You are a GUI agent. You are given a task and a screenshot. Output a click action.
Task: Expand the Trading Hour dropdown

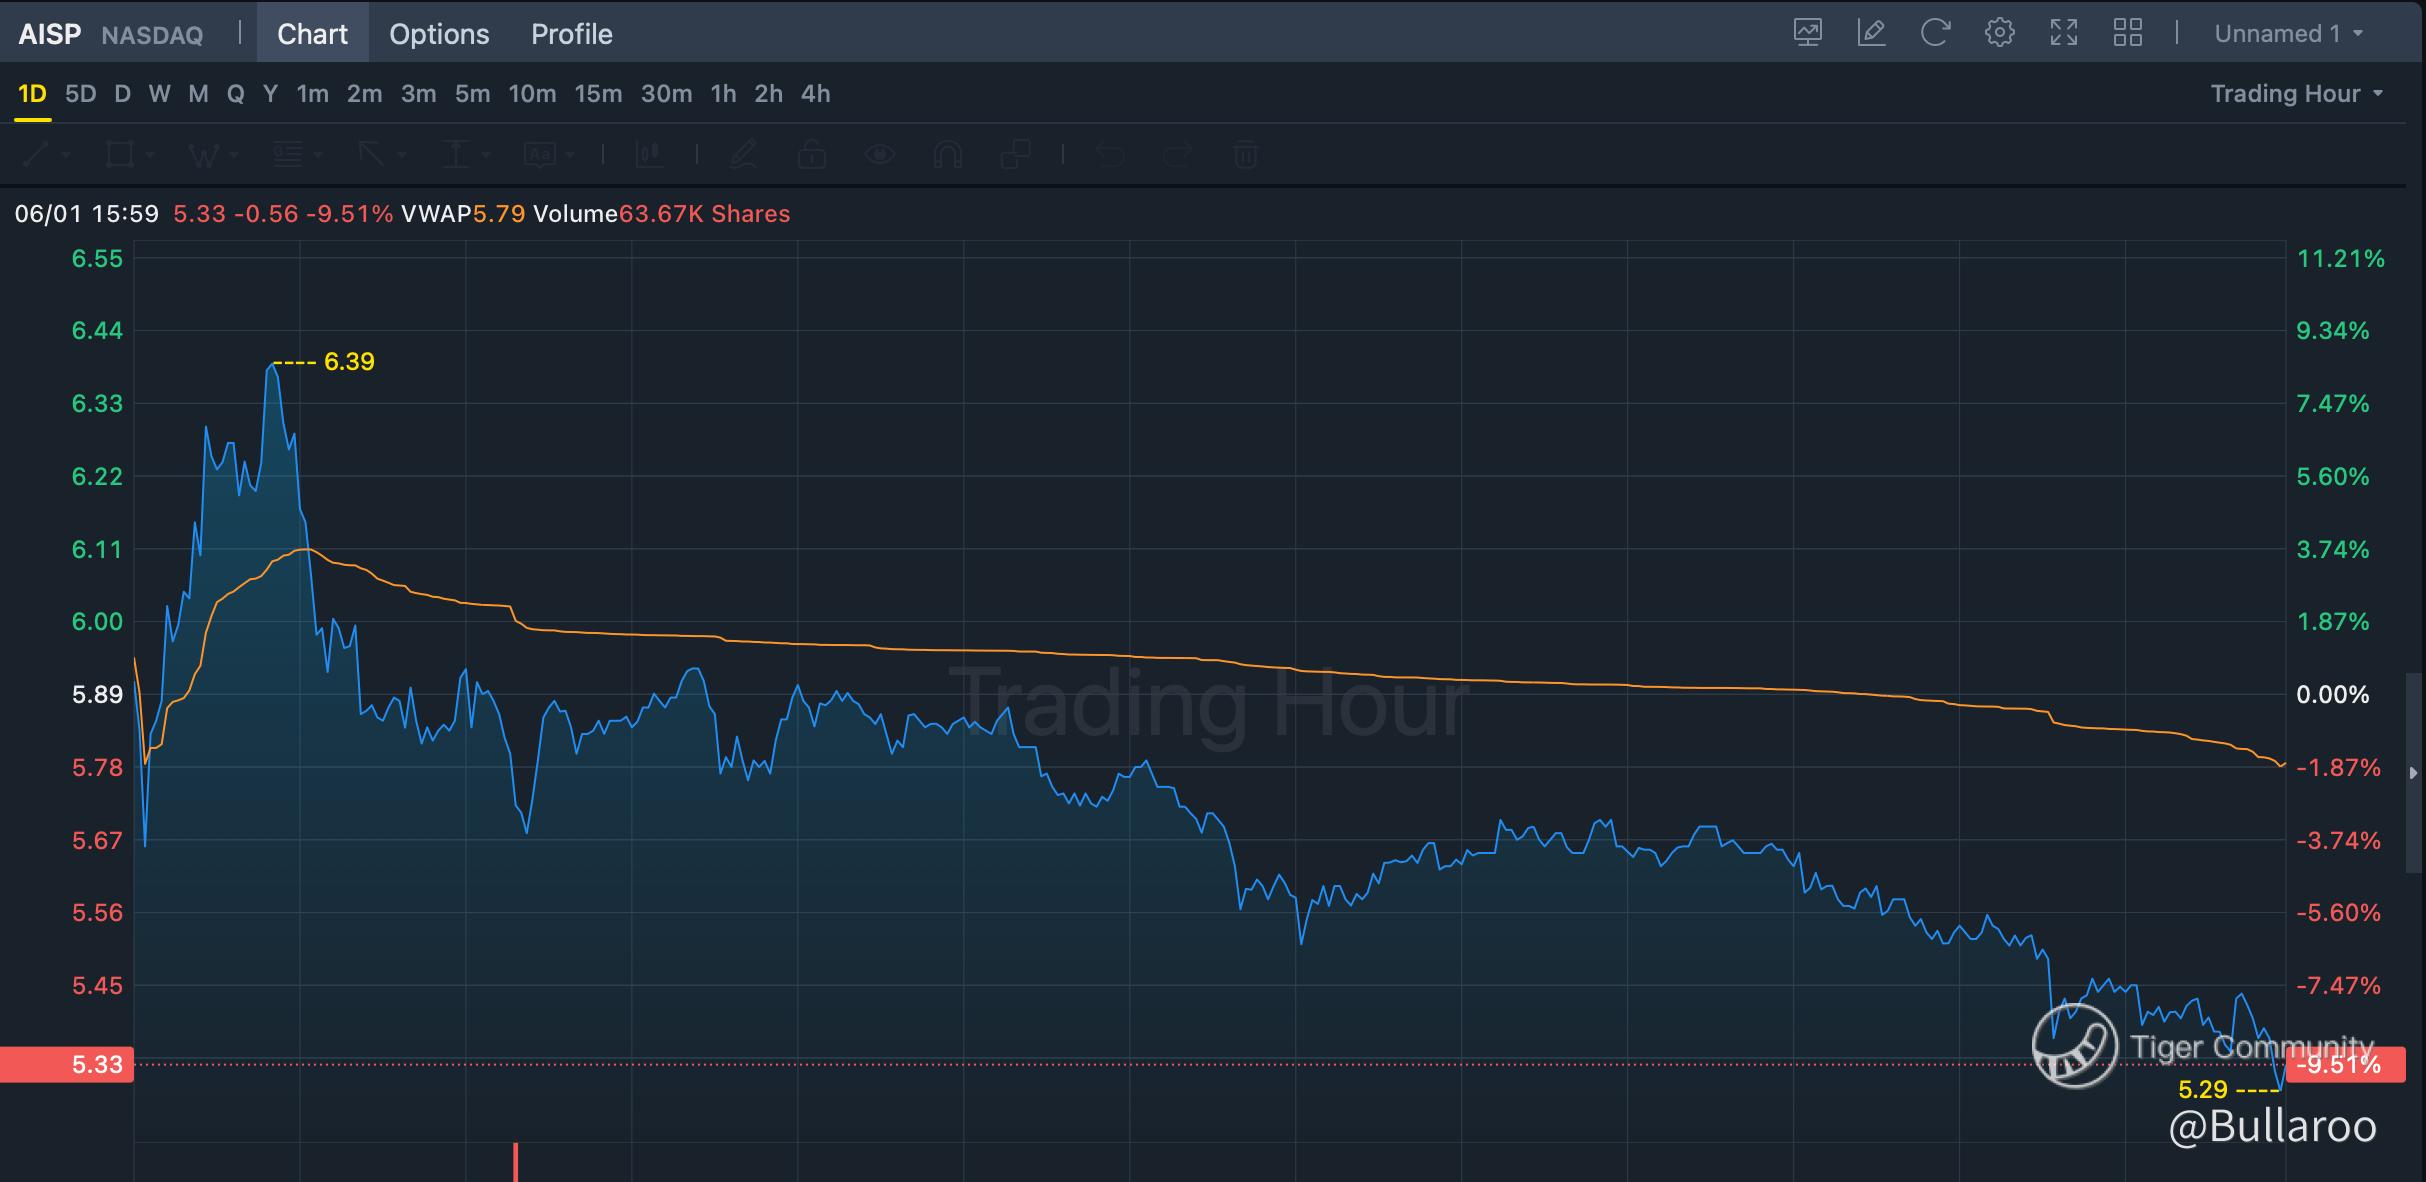(x=2297, y=94)
